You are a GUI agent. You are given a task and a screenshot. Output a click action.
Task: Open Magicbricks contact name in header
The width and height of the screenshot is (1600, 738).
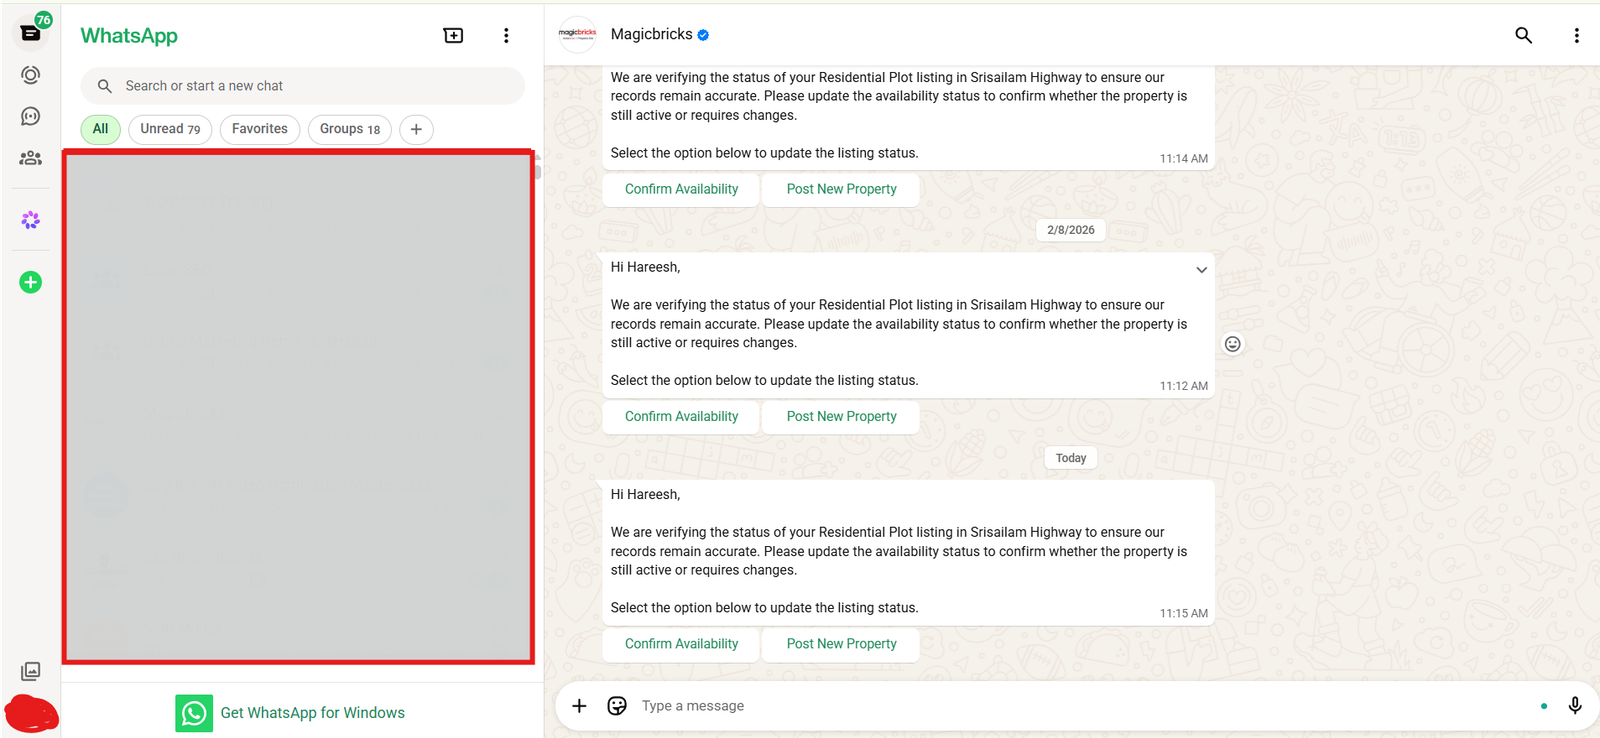(x=651, y=34)
